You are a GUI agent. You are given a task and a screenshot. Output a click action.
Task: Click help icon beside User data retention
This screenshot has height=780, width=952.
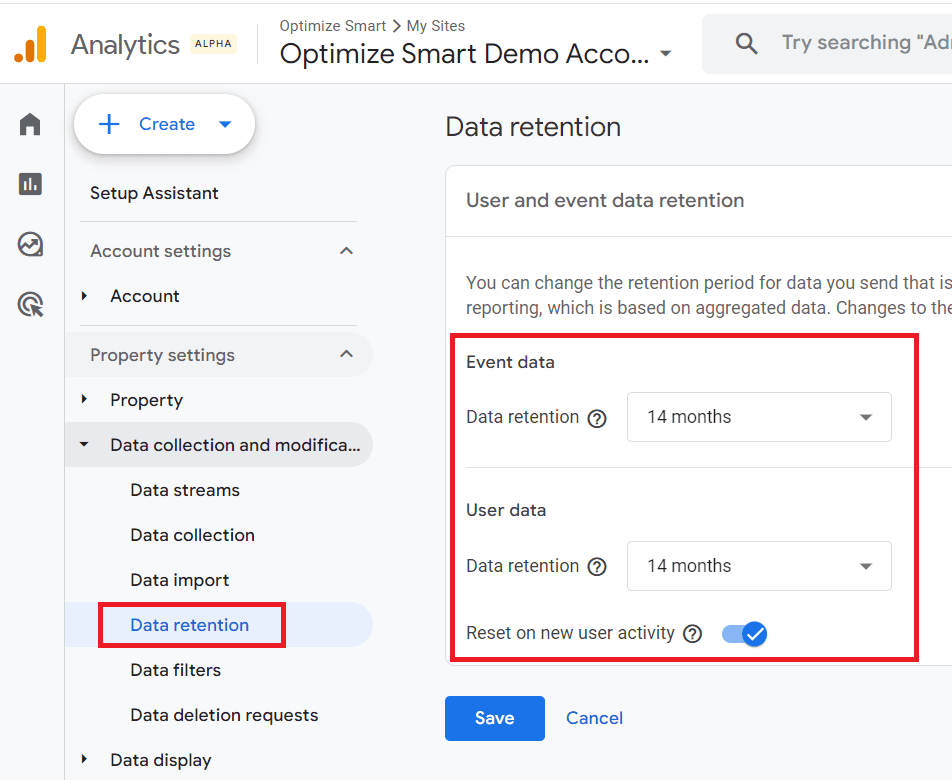[x=597, y=567]
